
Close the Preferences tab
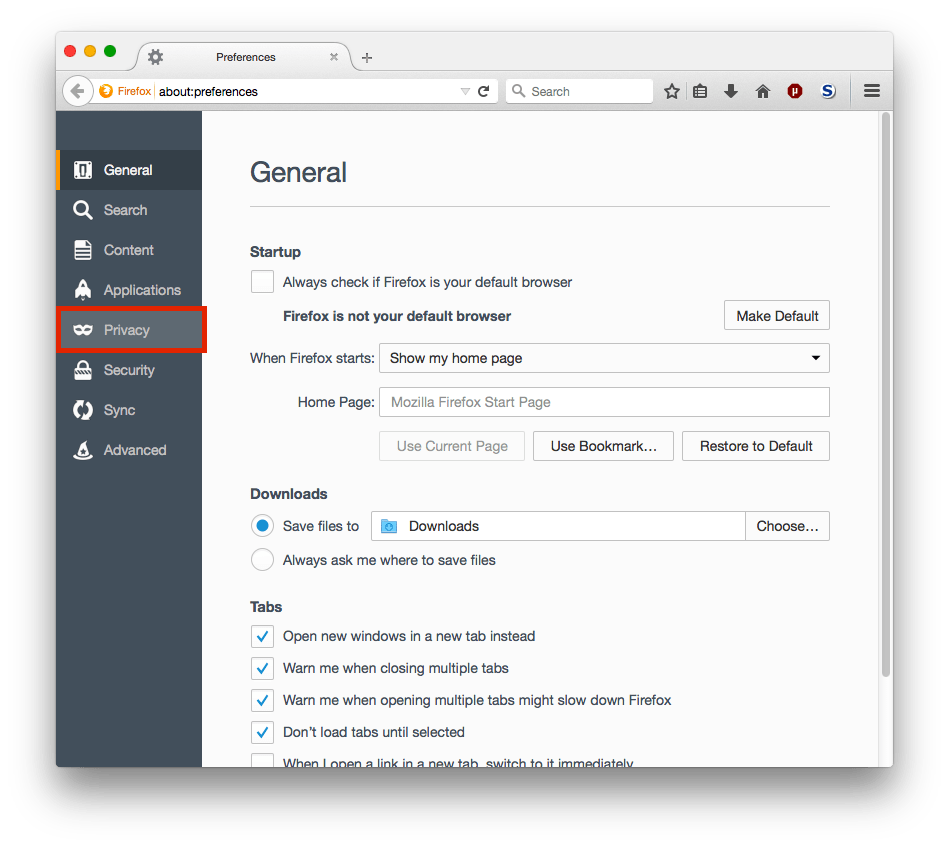coord(333,57)
